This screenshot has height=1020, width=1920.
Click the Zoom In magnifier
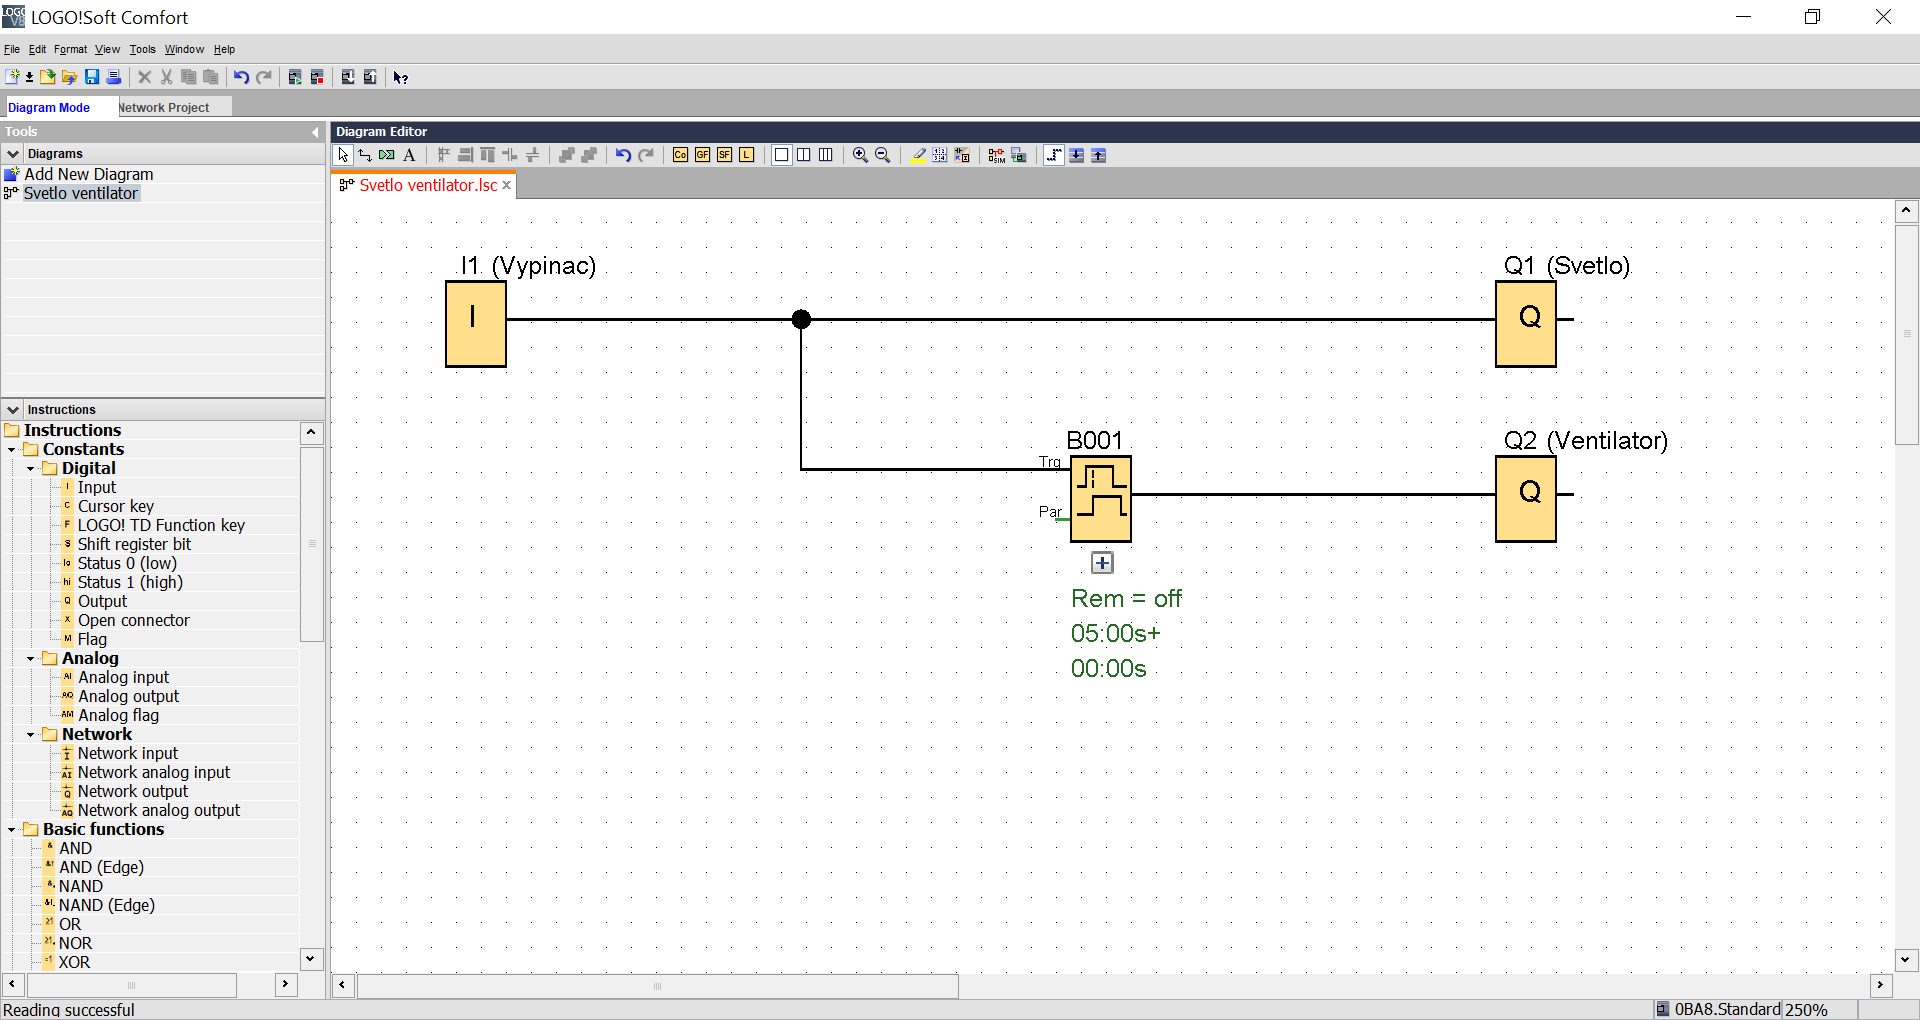click(x=860, y=155)
